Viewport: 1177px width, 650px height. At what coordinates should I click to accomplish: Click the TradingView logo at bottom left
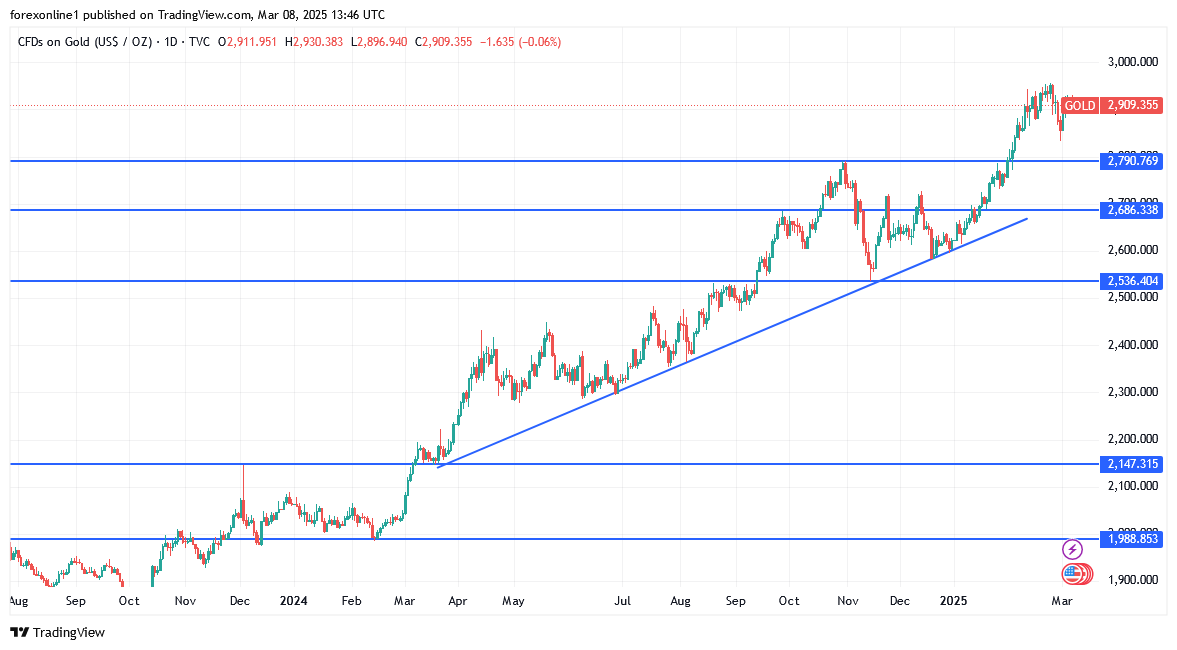pyautogui.click(x=57, y=632)
